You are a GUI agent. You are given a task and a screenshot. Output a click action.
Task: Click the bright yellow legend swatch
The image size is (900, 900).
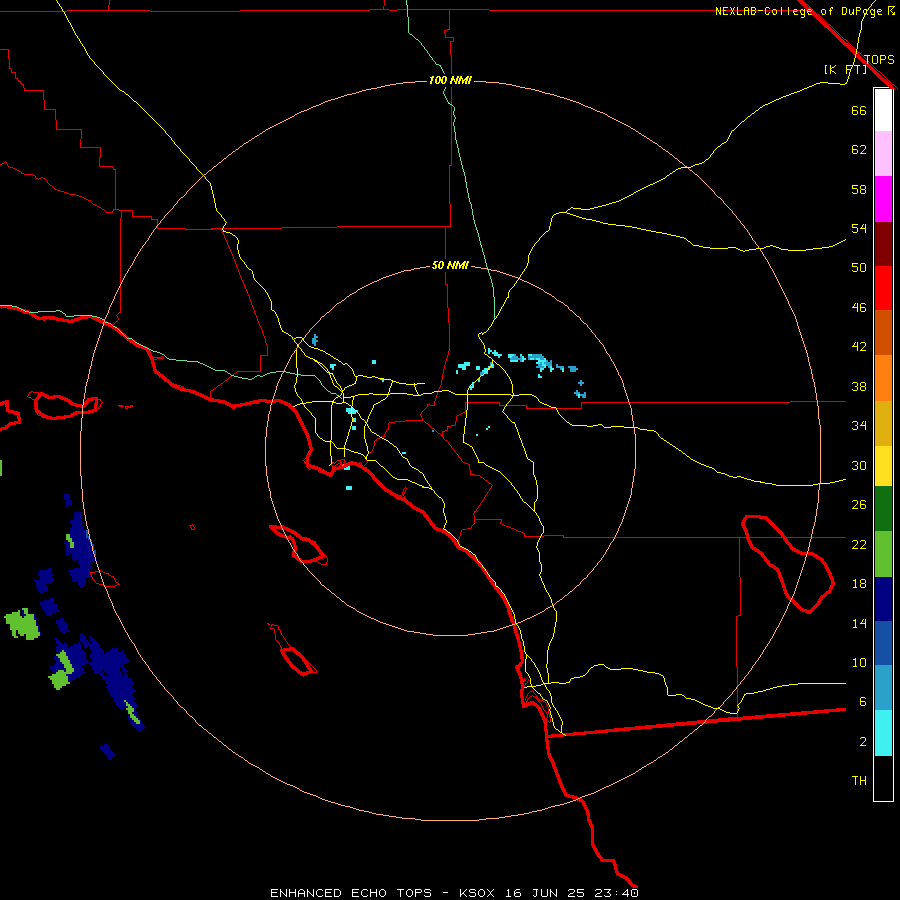click(x=883, y=466)
